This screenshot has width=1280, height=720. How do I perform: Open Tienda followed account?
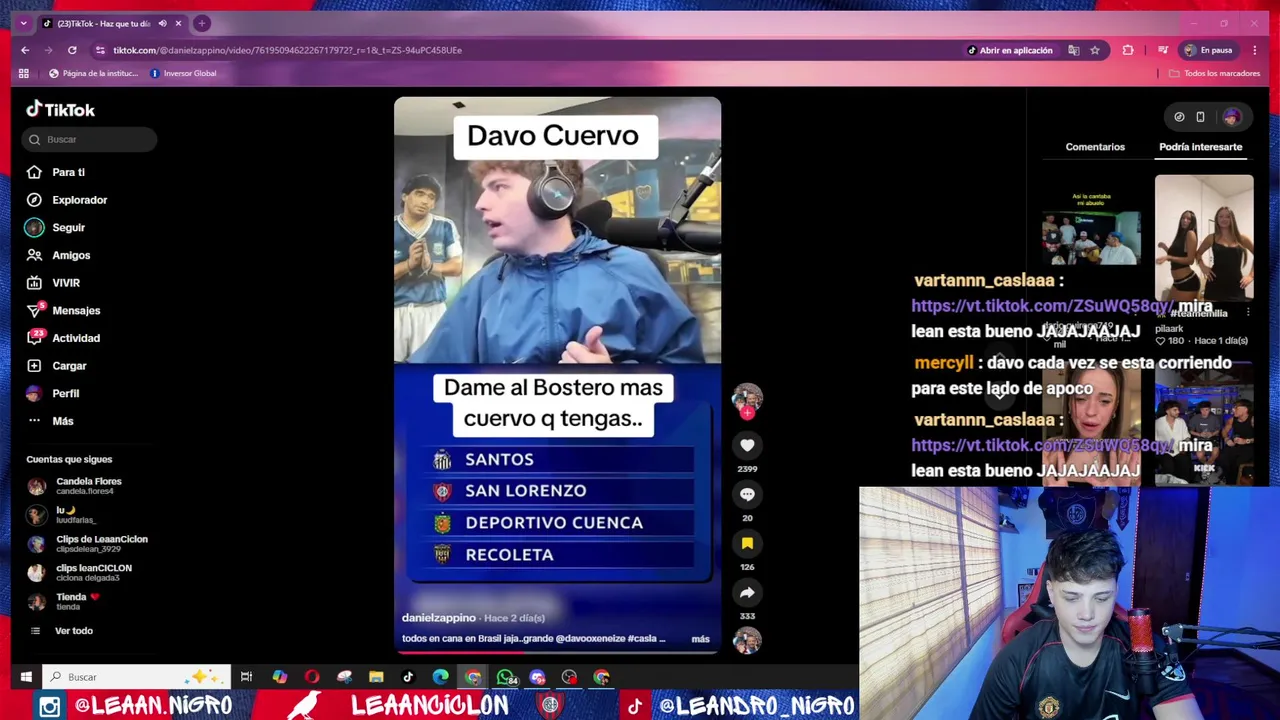(64, 601)
